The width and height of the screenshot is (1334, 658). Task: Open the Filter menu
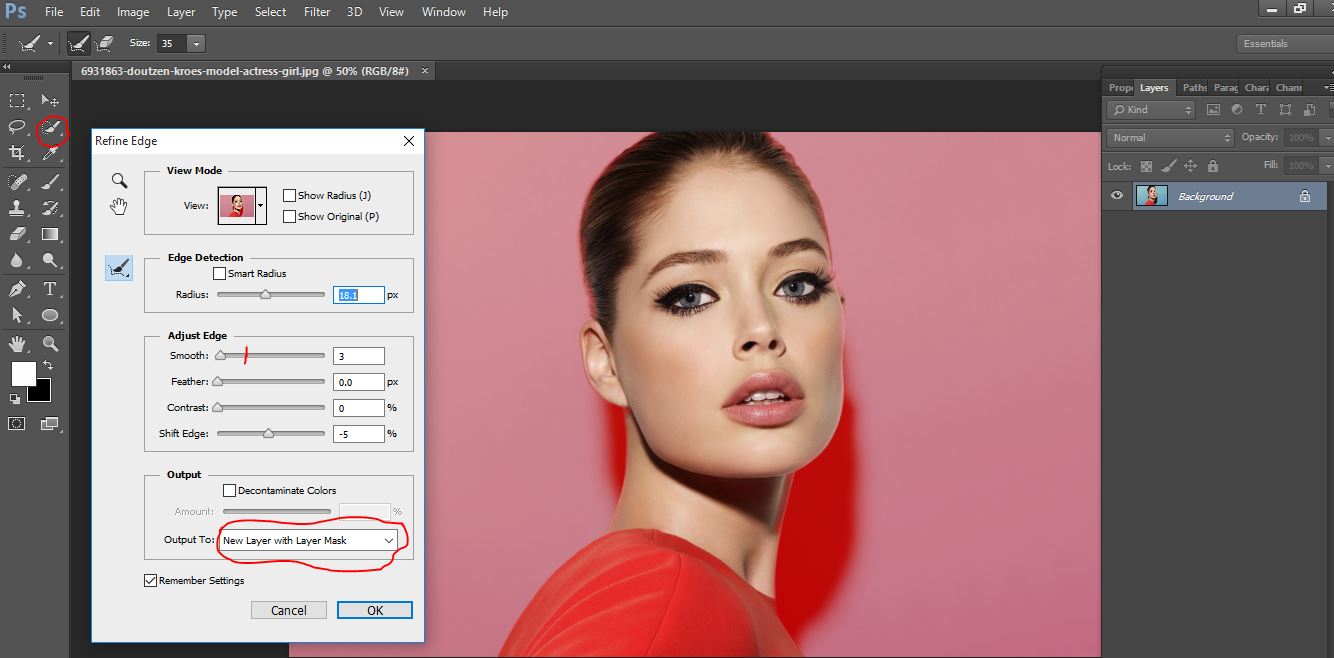pos(316,11)
